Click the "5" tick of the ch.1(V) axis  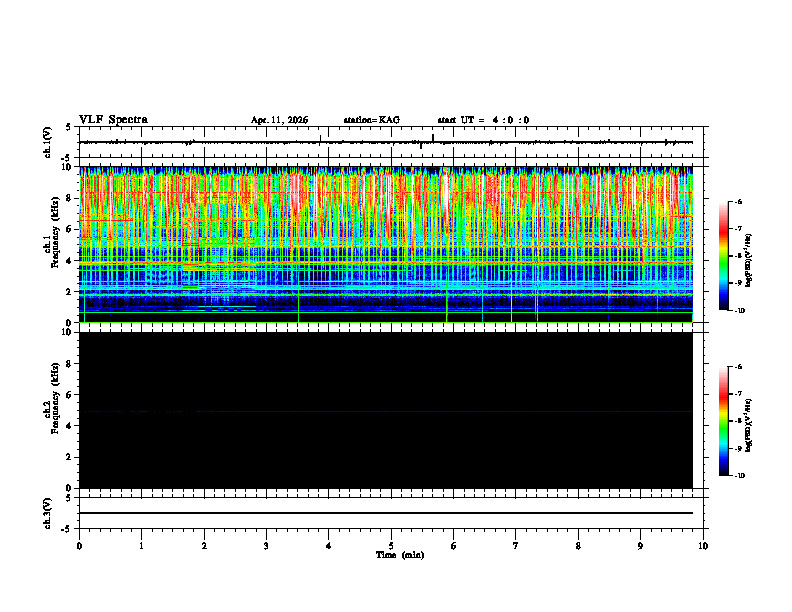point(69,127)
